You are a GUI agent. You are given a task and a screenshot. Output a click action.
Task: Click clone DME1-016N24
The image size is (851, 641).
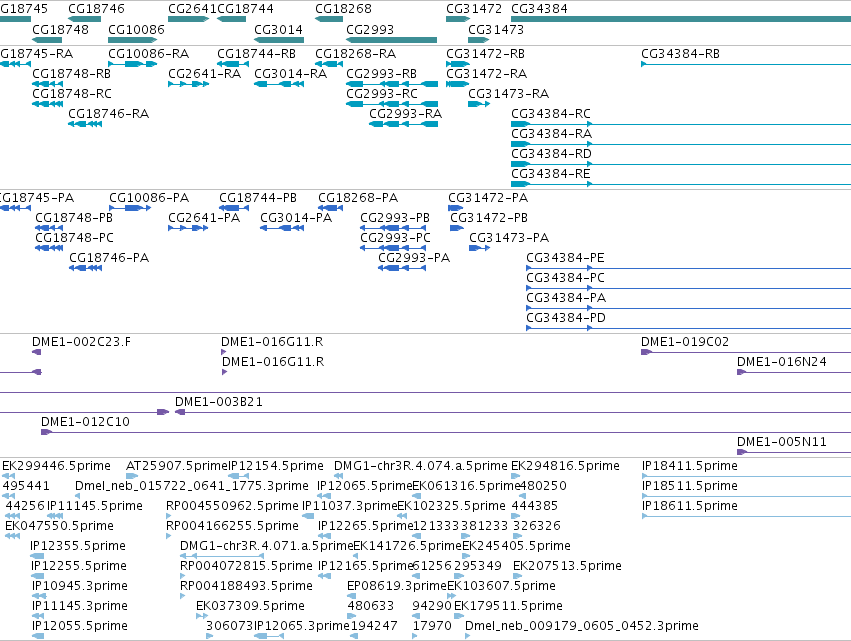tap(794, 372)
